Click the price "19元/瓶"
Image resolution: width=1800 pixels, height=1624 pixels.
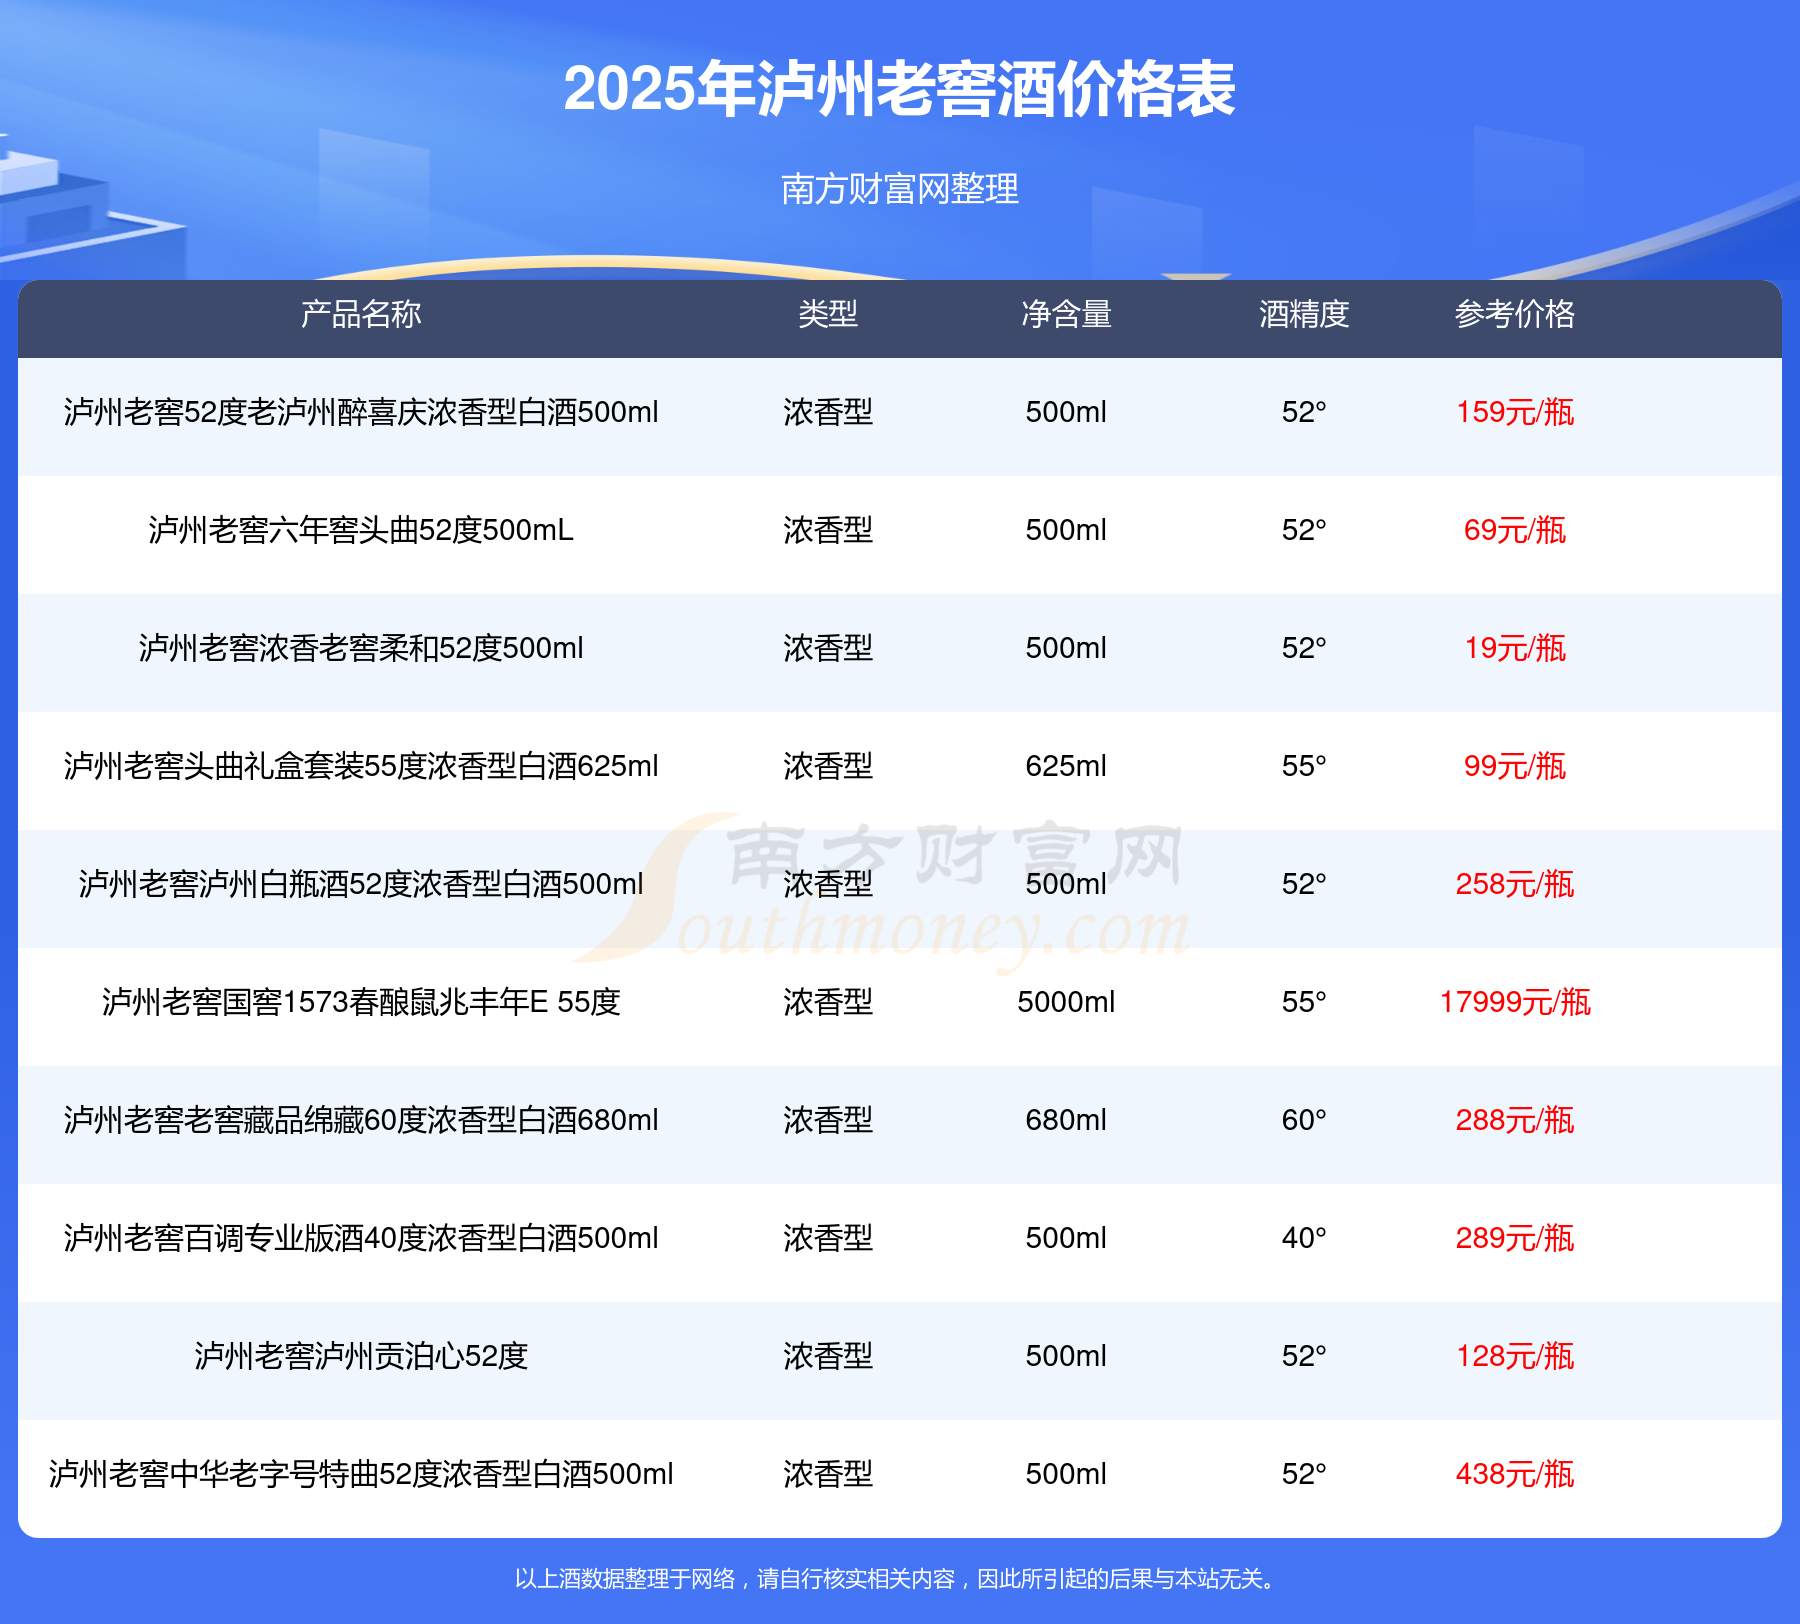1515,648
